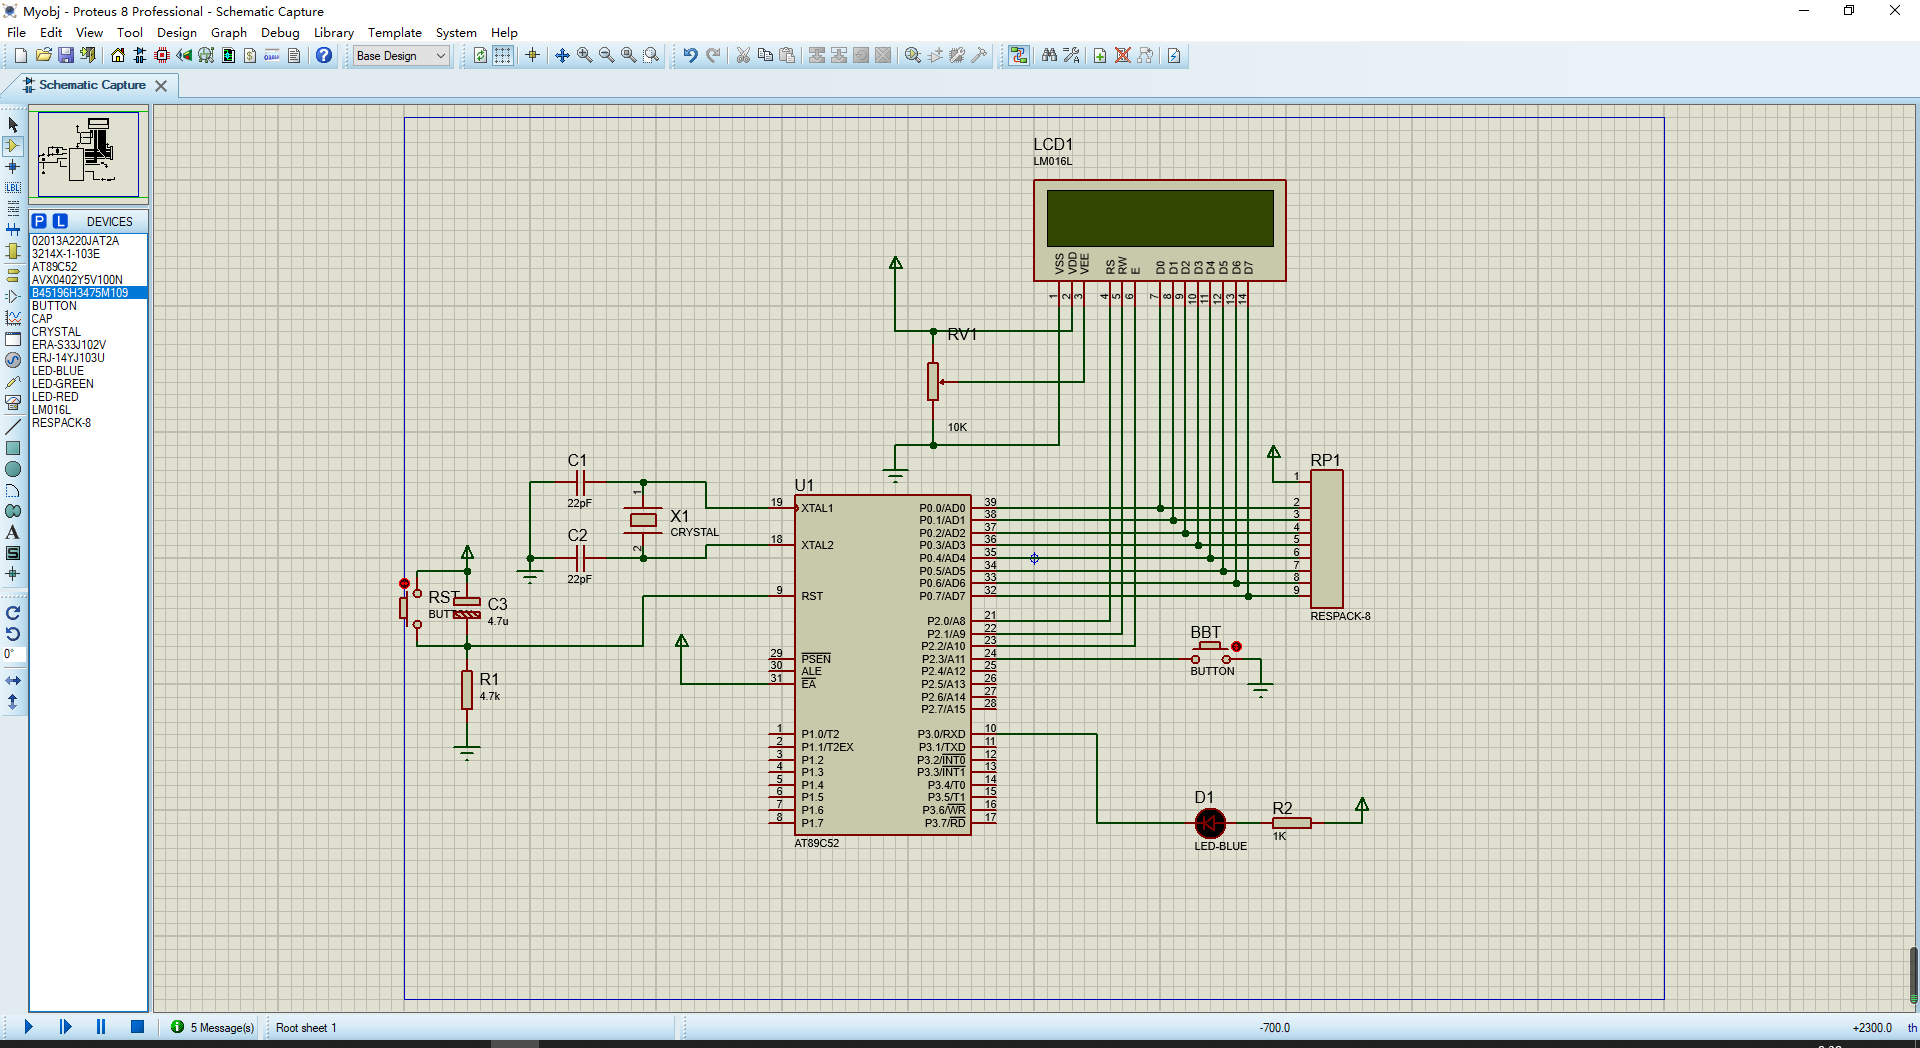Go to the Home Page icon
This screenshot has width=1920, height=1048.
(x=118, y=56)
